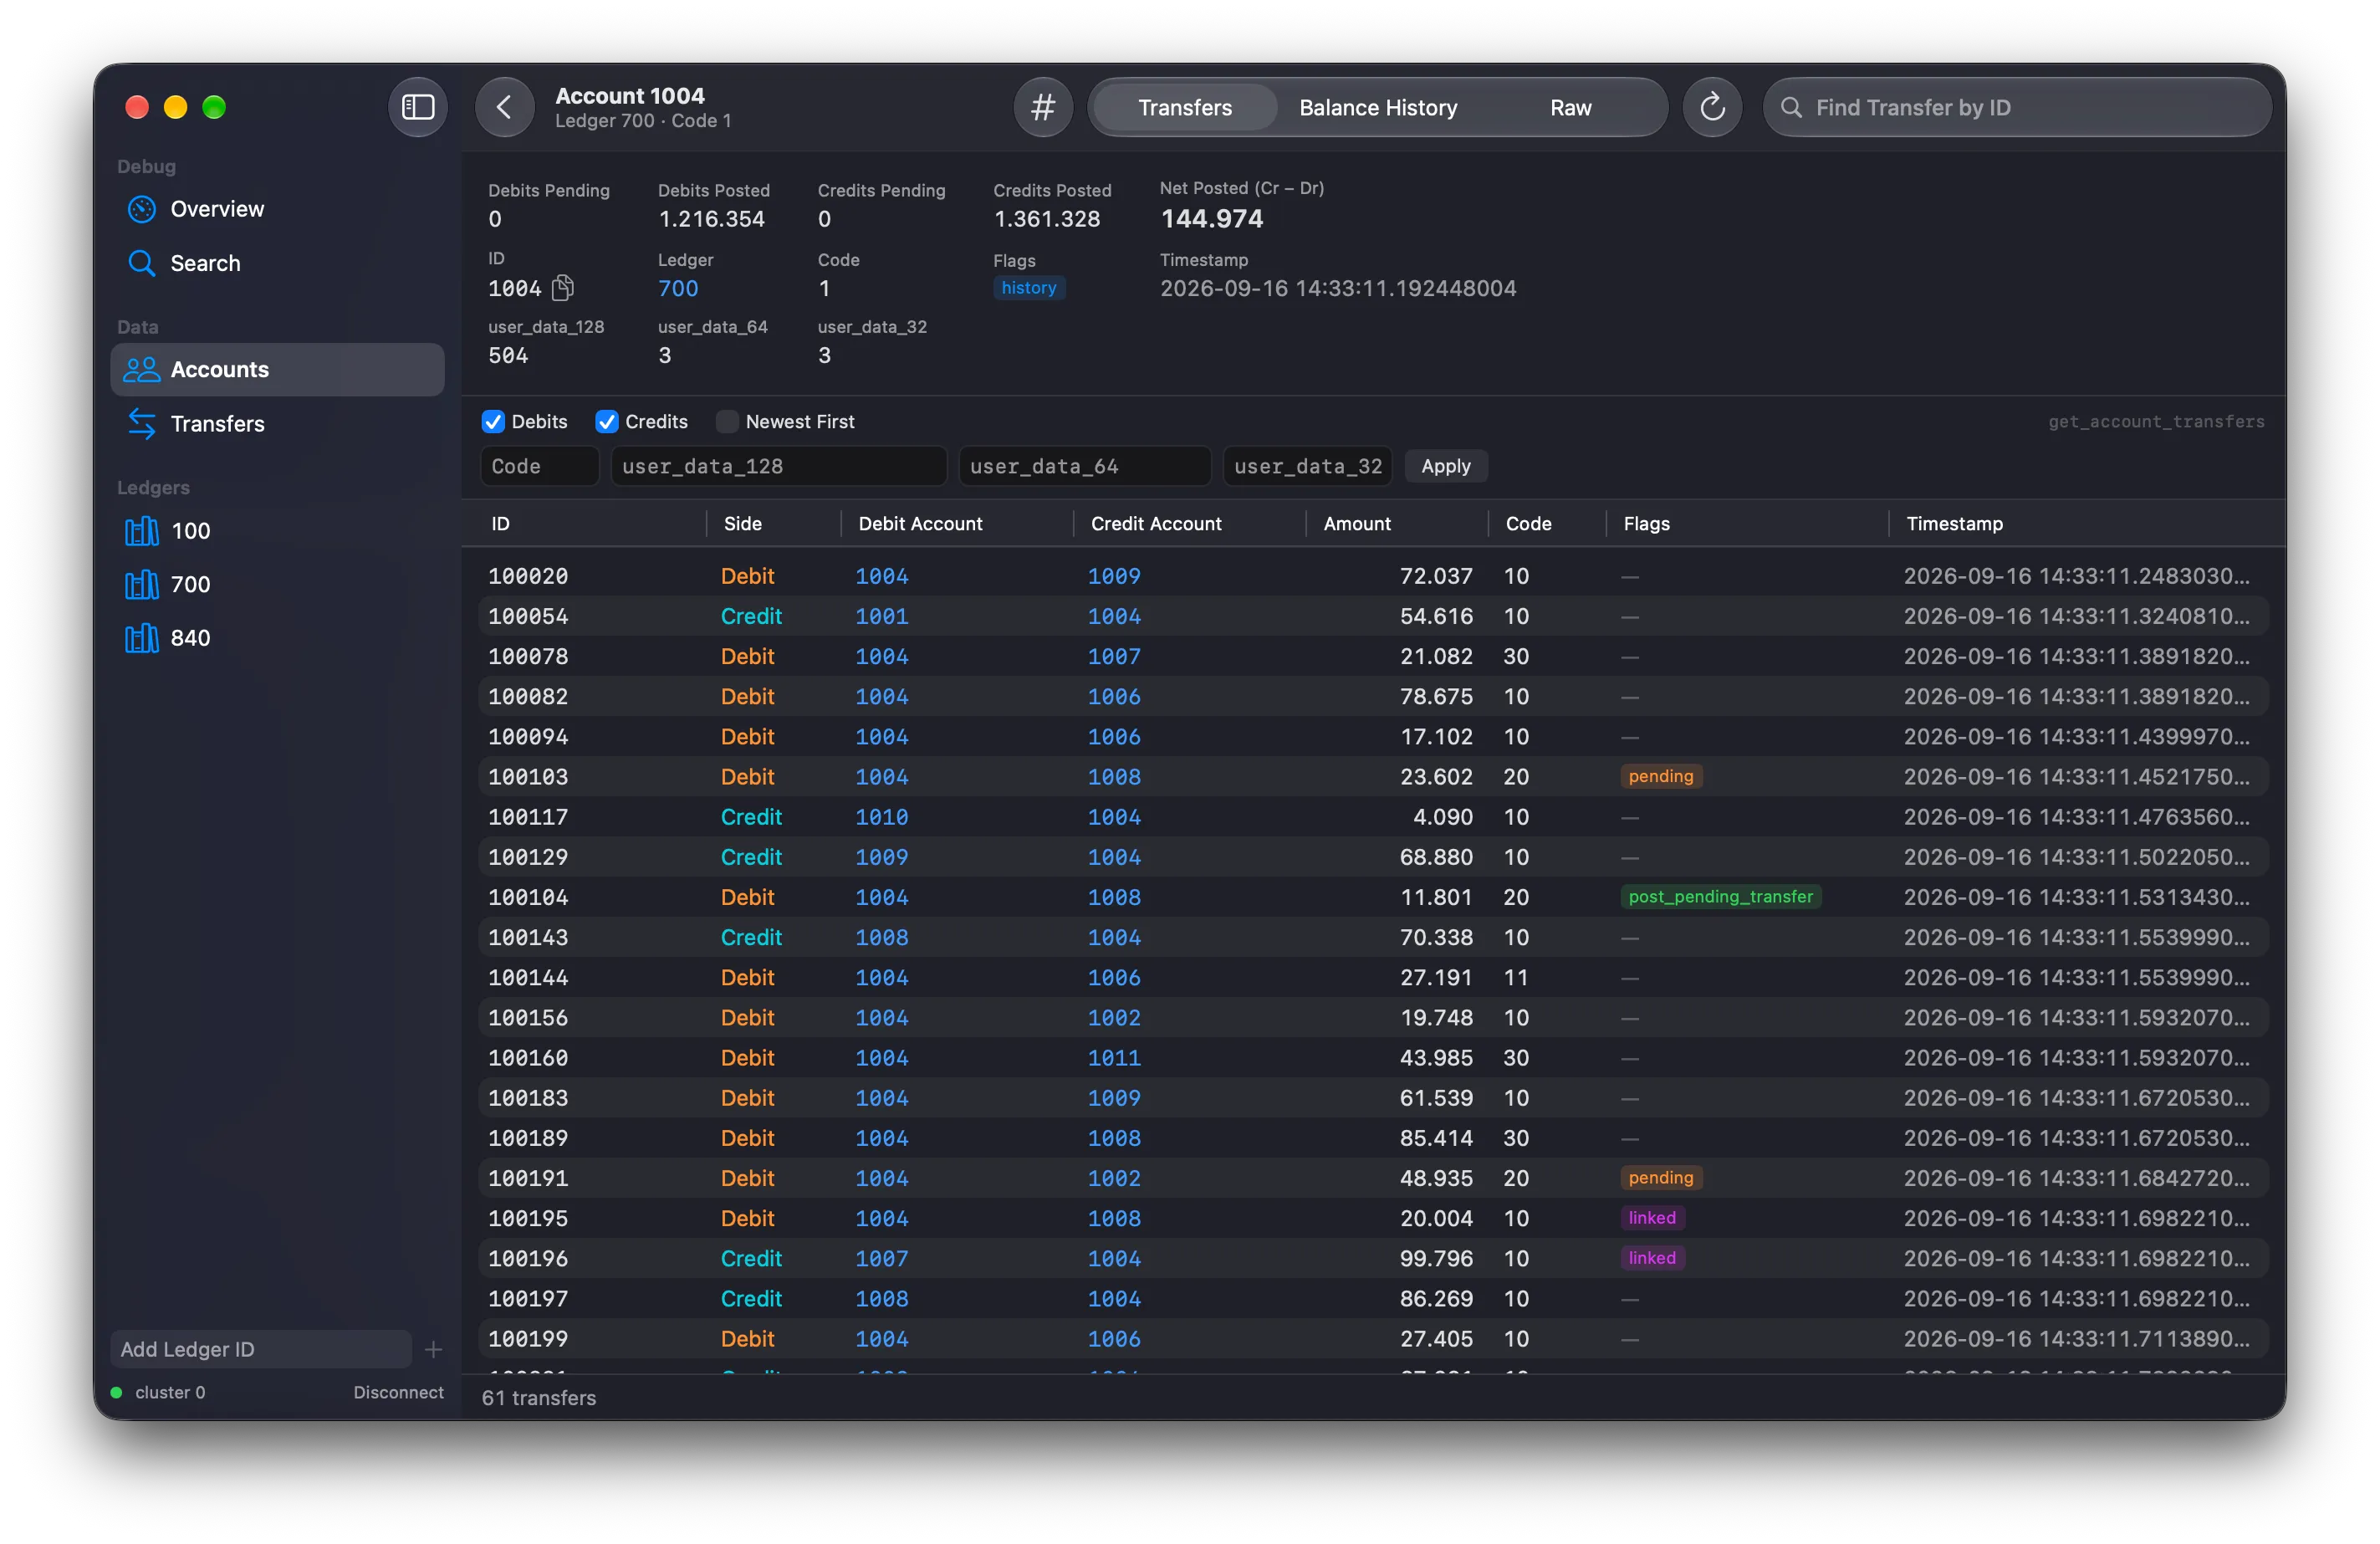Click amount 99.796 in row 100196
The image size is (2380, 1544).
point(1435,1258)
